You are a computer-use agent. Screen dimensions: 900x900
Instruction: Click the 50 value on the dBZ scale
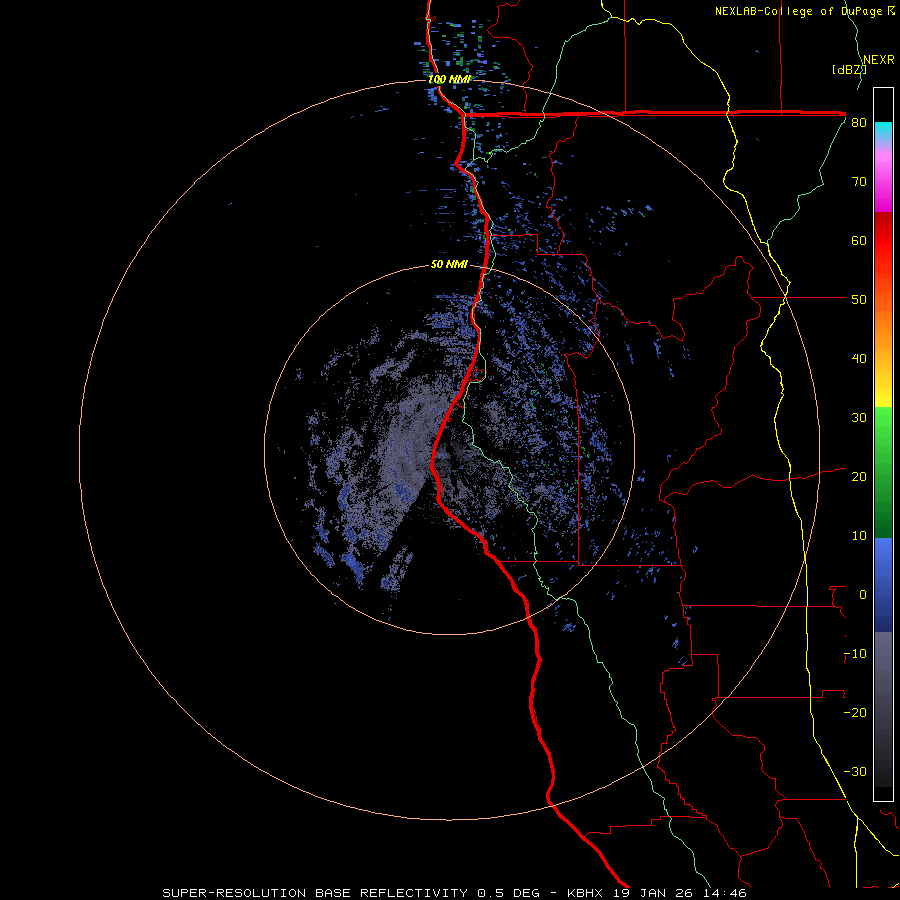(x=859, y=300)
